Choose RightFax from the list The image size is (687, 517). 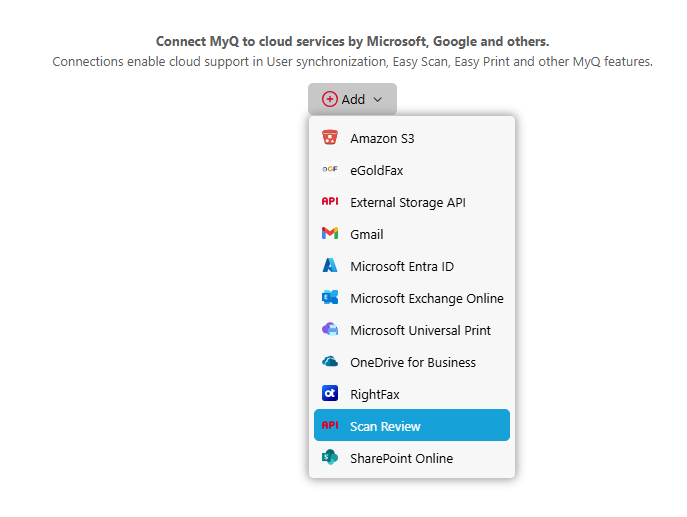pos(412,394)
